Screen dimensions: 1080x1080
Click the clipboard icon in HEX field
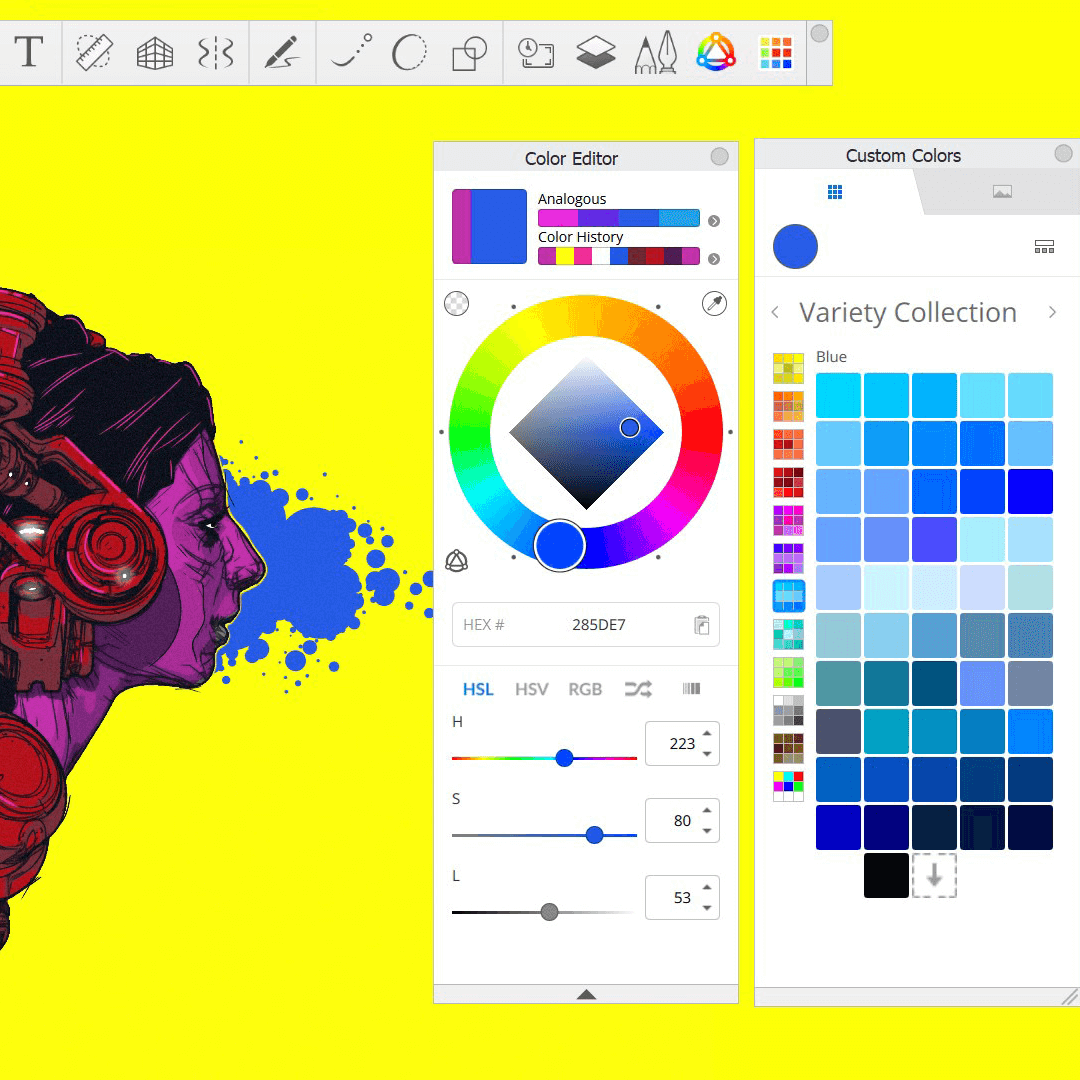tap(702, 625)
